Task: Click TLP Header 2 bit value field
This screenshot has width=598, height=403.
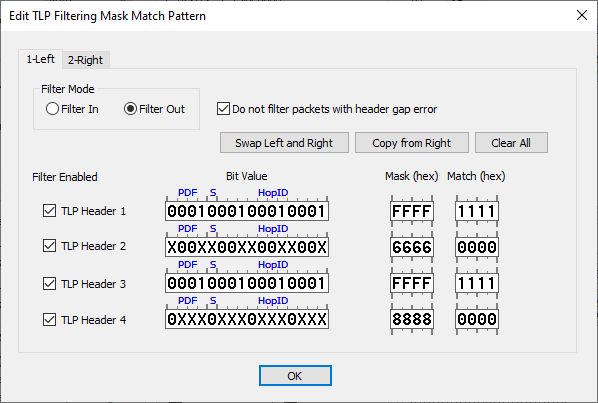Action: point(247,247)
